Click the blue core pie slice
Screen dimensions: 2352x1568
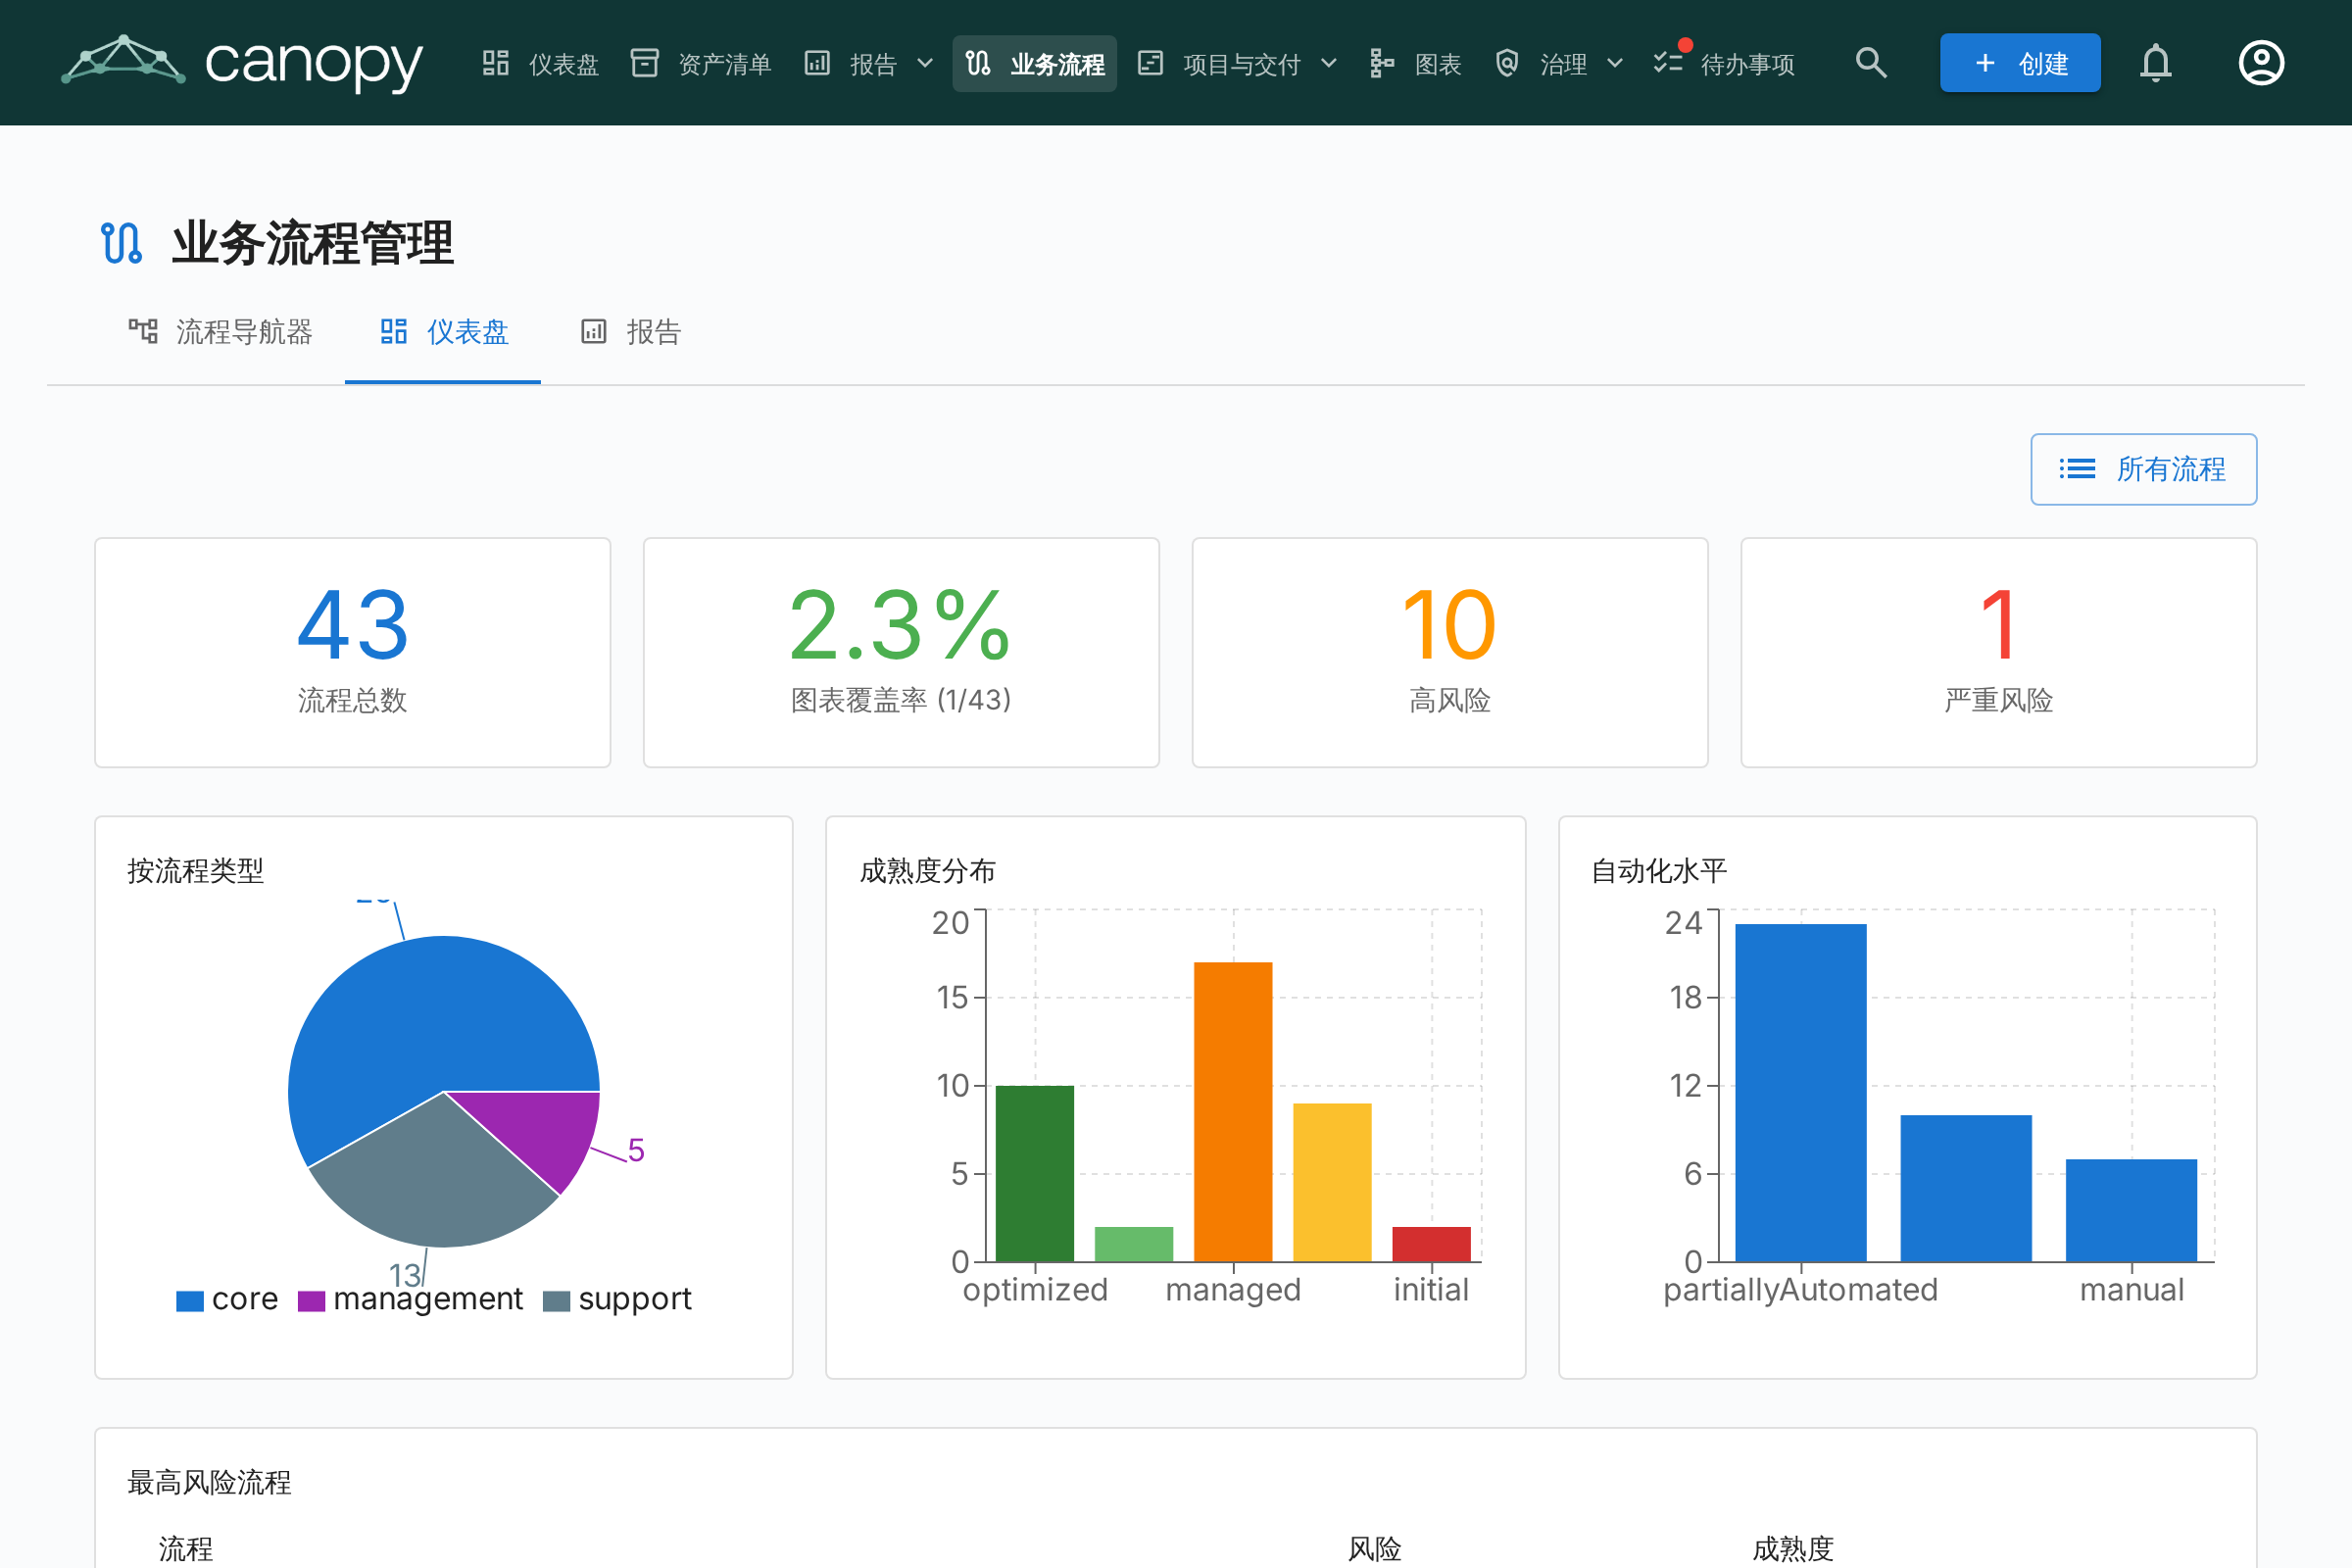coord(420,1020)
